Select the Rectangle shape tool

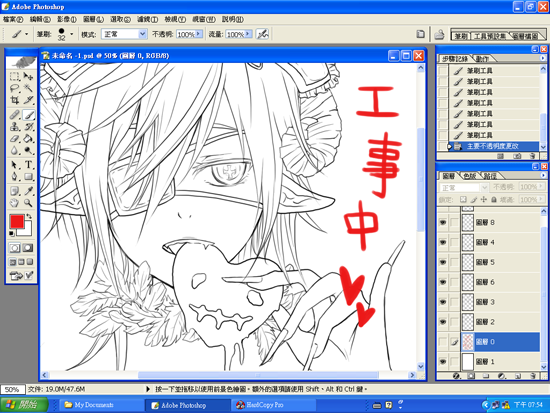click(28, 176)
